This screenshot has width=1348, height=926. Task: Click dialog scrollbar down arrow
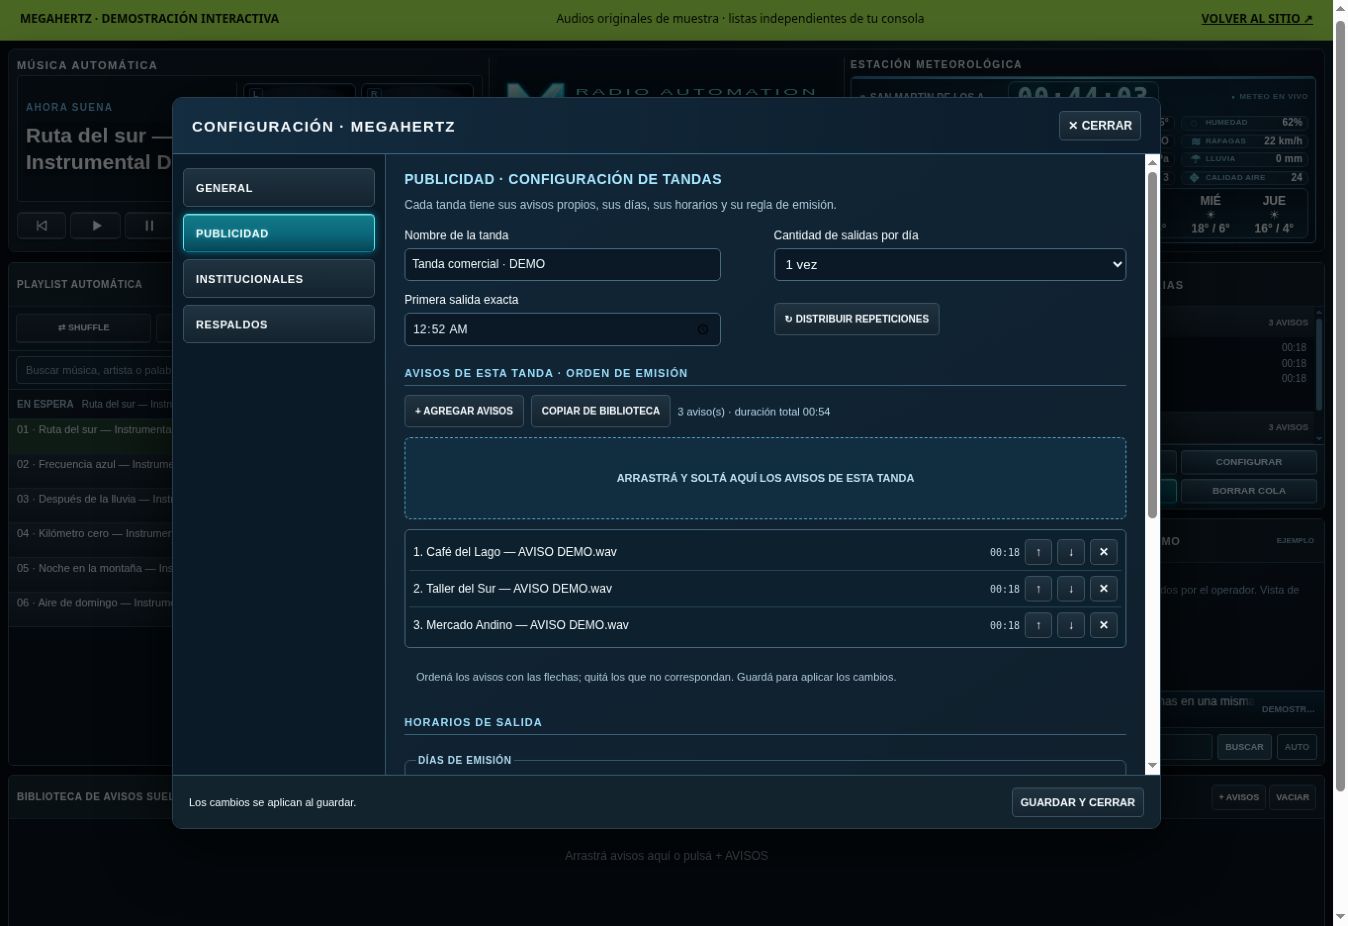point(1152,765)
